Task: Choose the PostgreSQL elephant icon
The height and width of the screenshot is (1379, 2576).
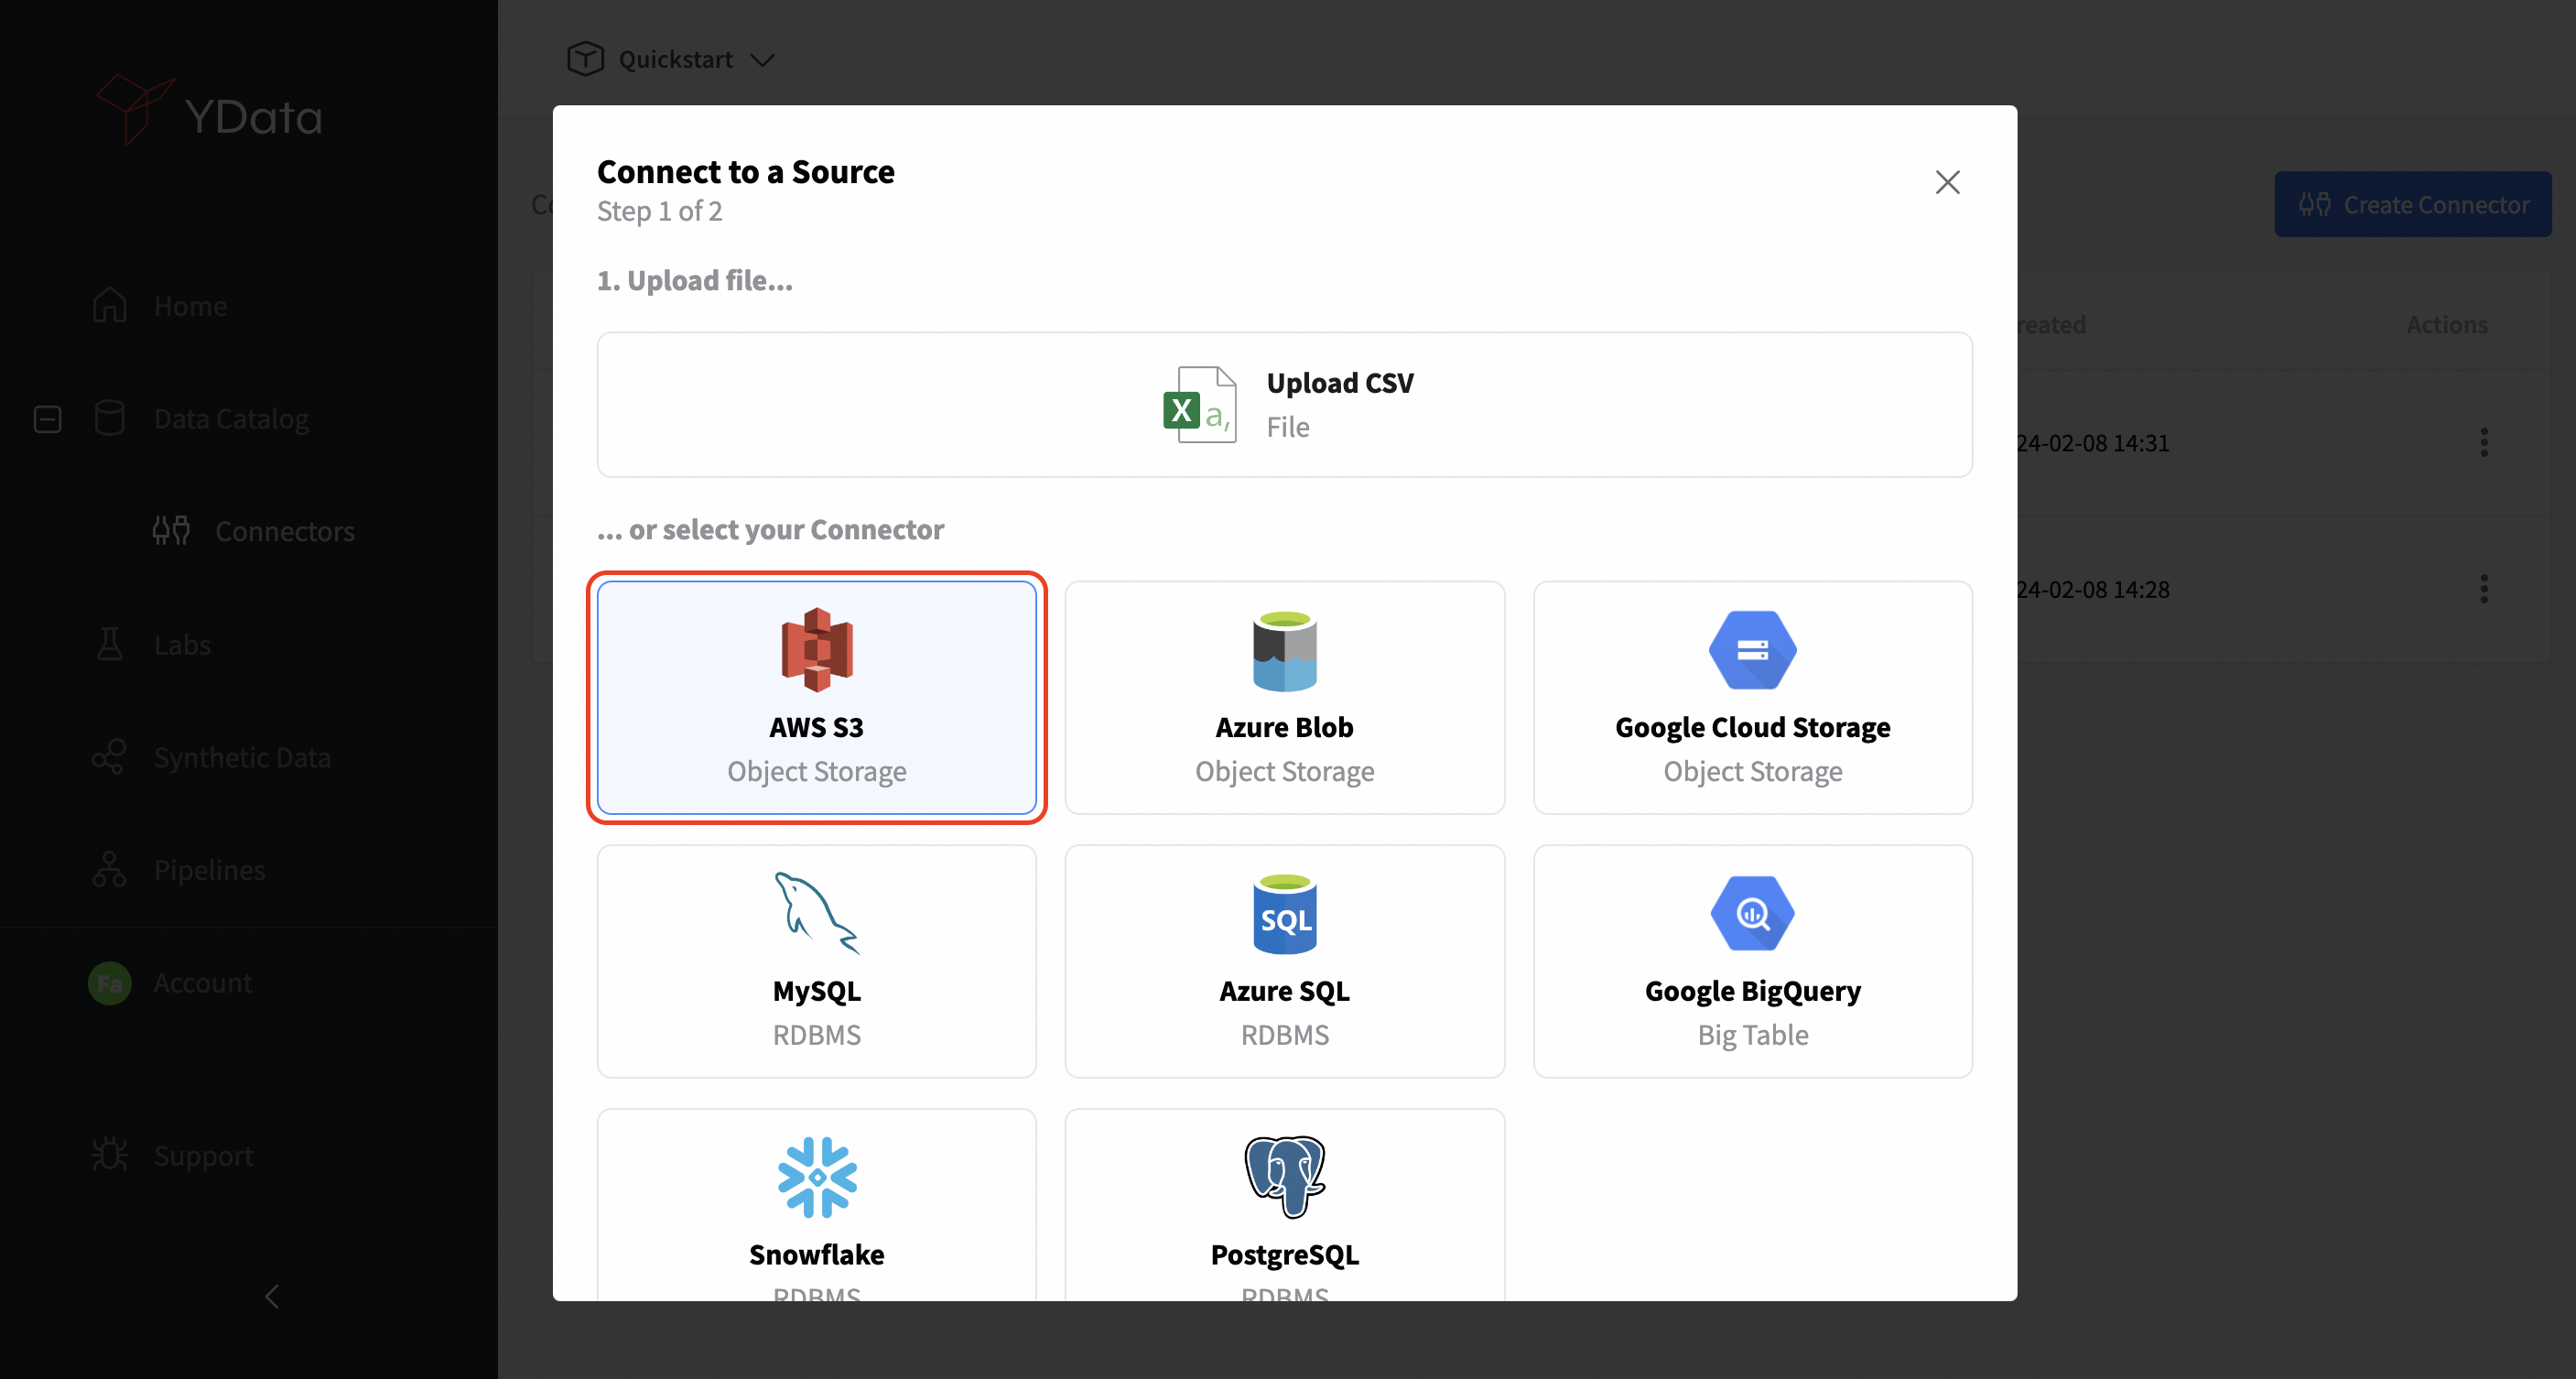Action: click(x=1284, y=1177)
